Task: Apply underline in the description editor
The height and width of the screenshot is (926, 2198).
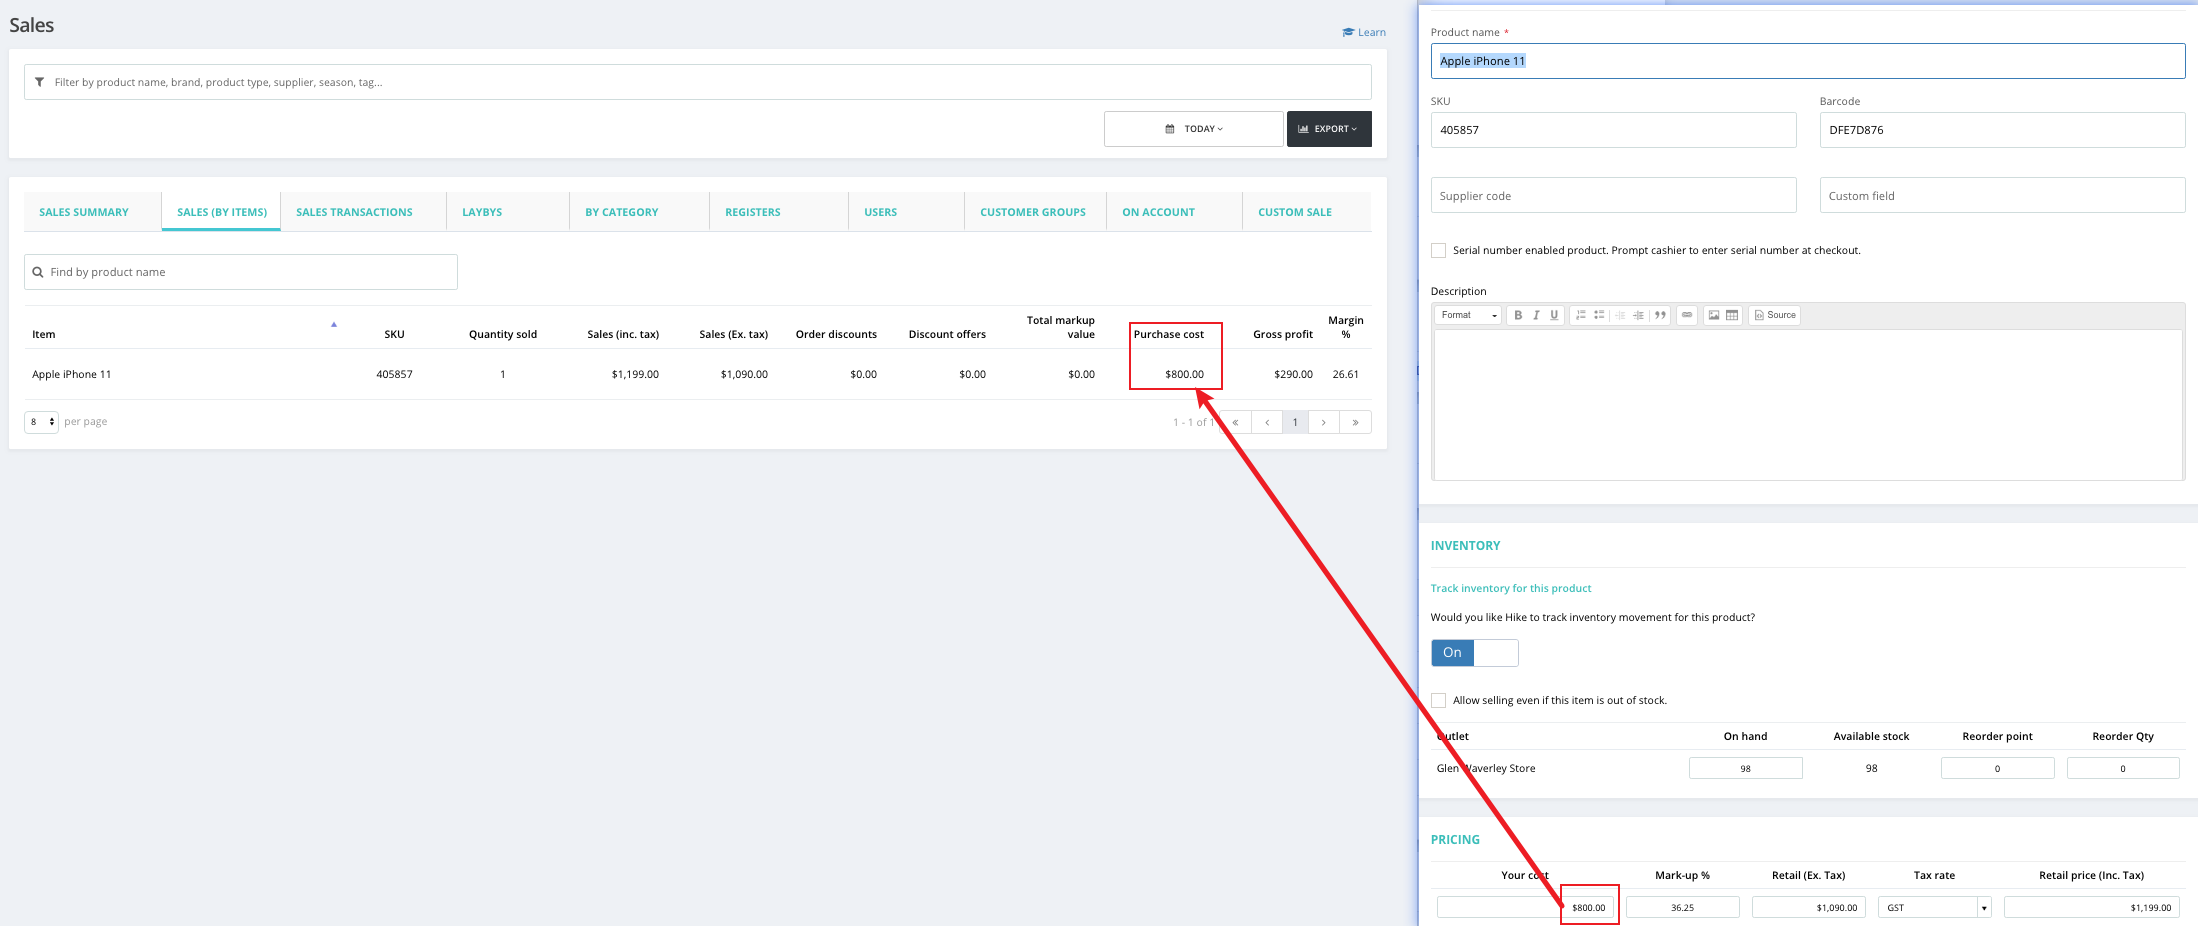Action: (x=1554, y=315)
